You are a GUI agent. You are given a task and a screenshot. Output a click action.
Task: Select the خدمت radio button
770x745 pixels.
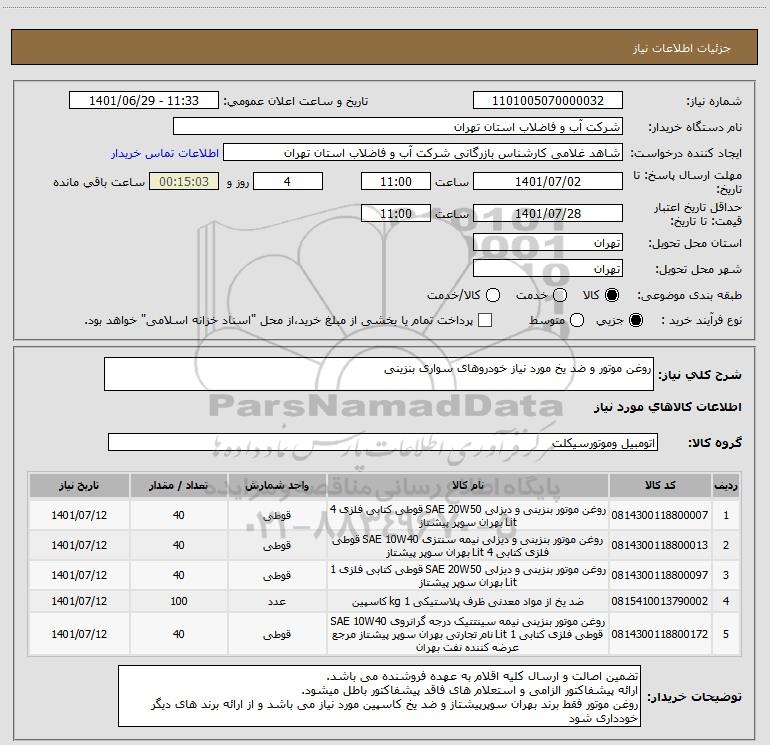click(560, 295)
